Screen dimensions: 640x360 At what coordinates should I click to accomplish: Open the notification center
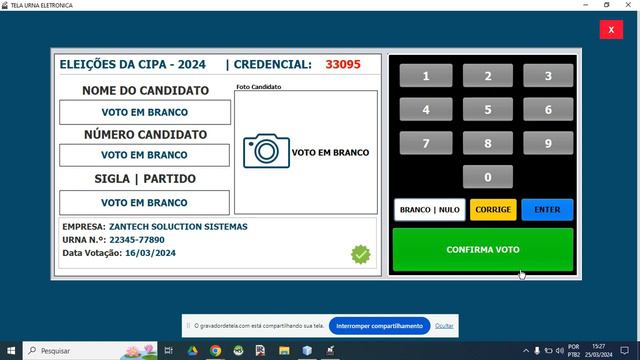pos(624,351)
